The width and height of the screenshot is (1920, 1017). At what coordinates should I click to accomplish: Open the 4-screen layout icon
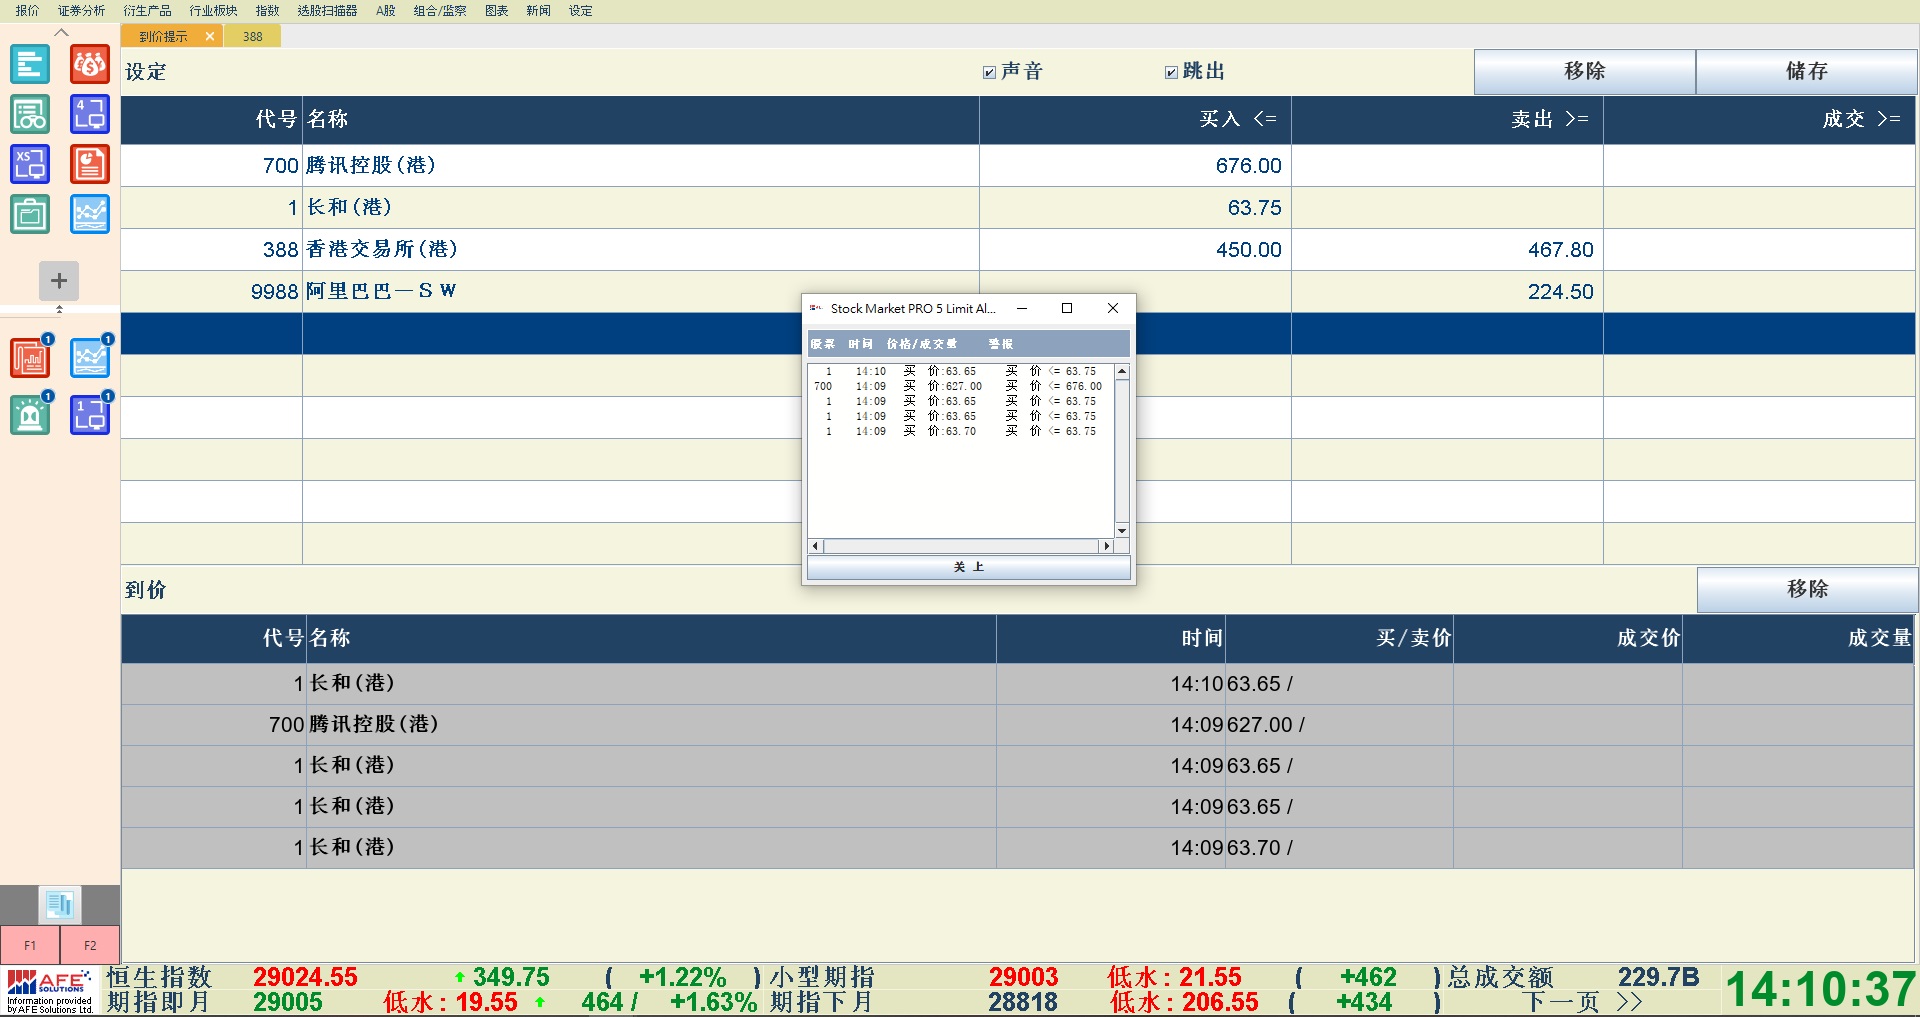coord(90,115)
